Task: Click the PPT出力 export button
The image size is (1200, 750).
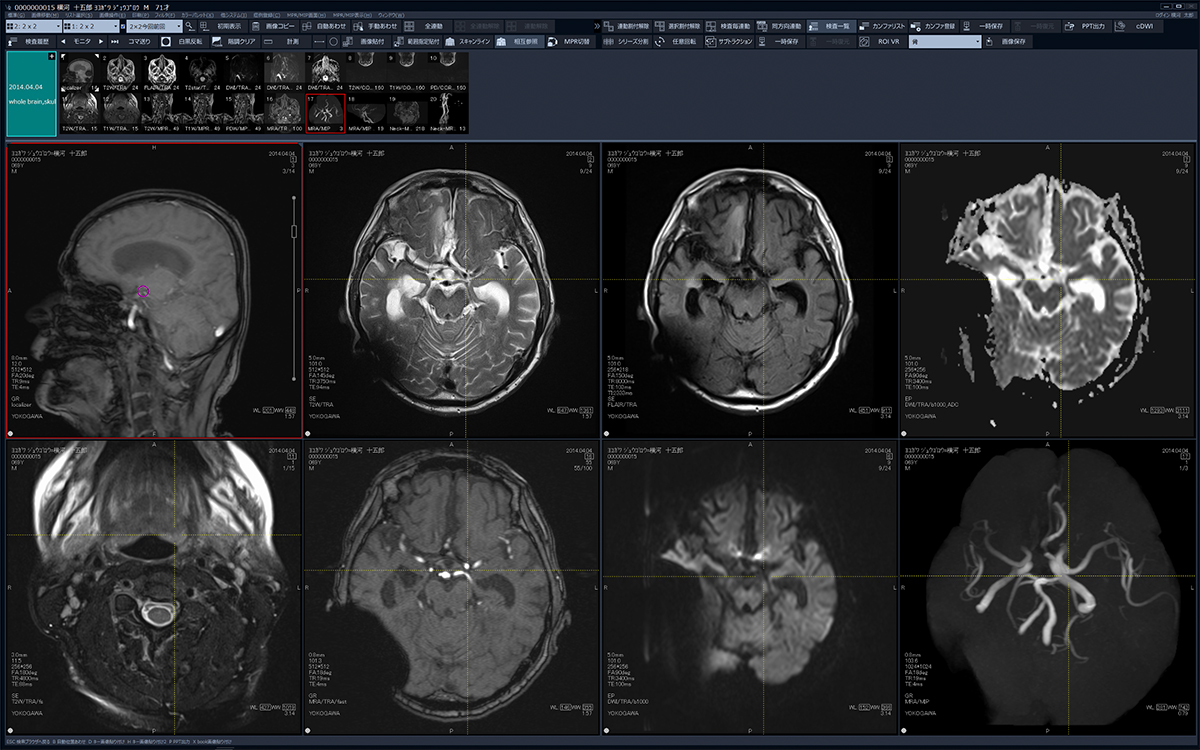Action: pyautogui.click(x=1089, y=25)
